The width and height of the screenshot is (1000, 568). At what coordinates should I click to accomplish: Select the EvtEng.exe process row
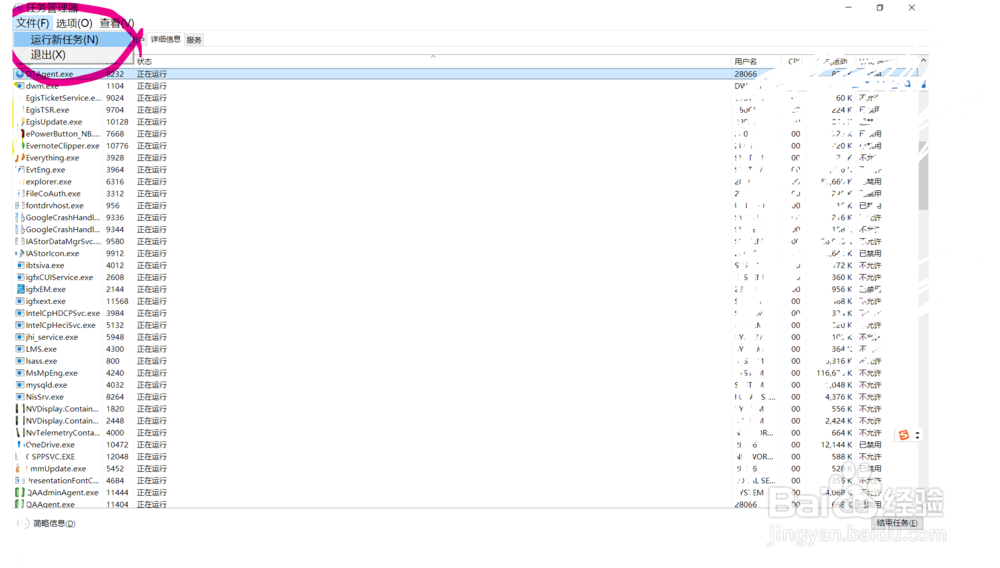click(466, 170)
